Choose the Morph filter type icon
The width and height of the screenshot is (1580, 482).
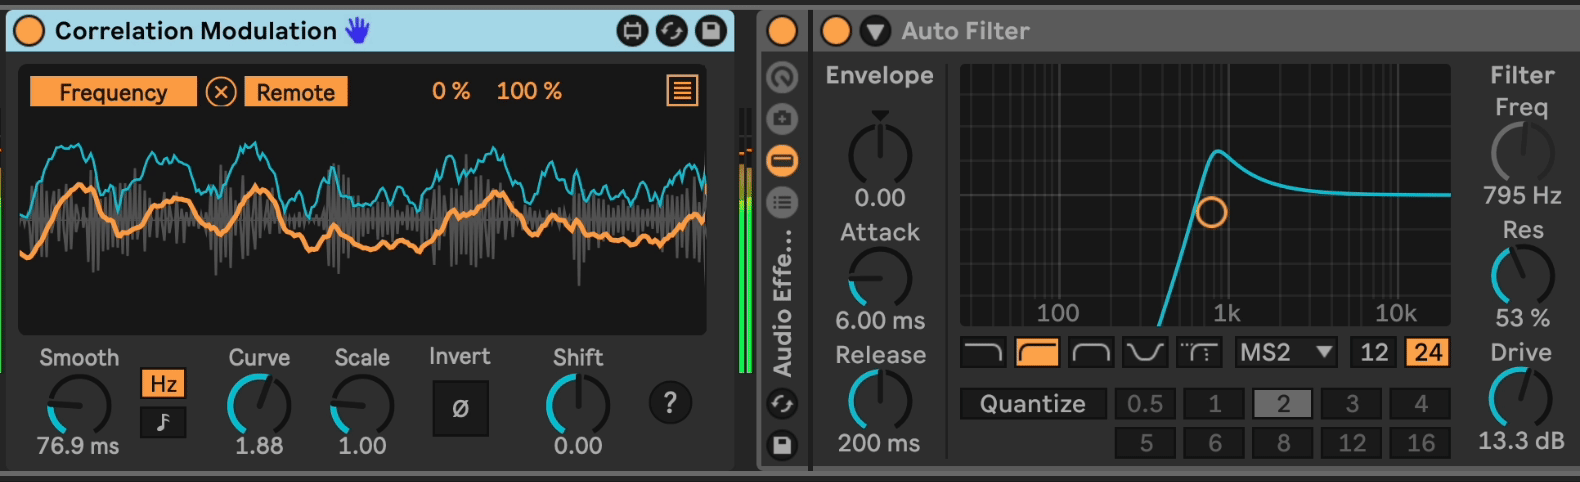[x=1198, y=352]
